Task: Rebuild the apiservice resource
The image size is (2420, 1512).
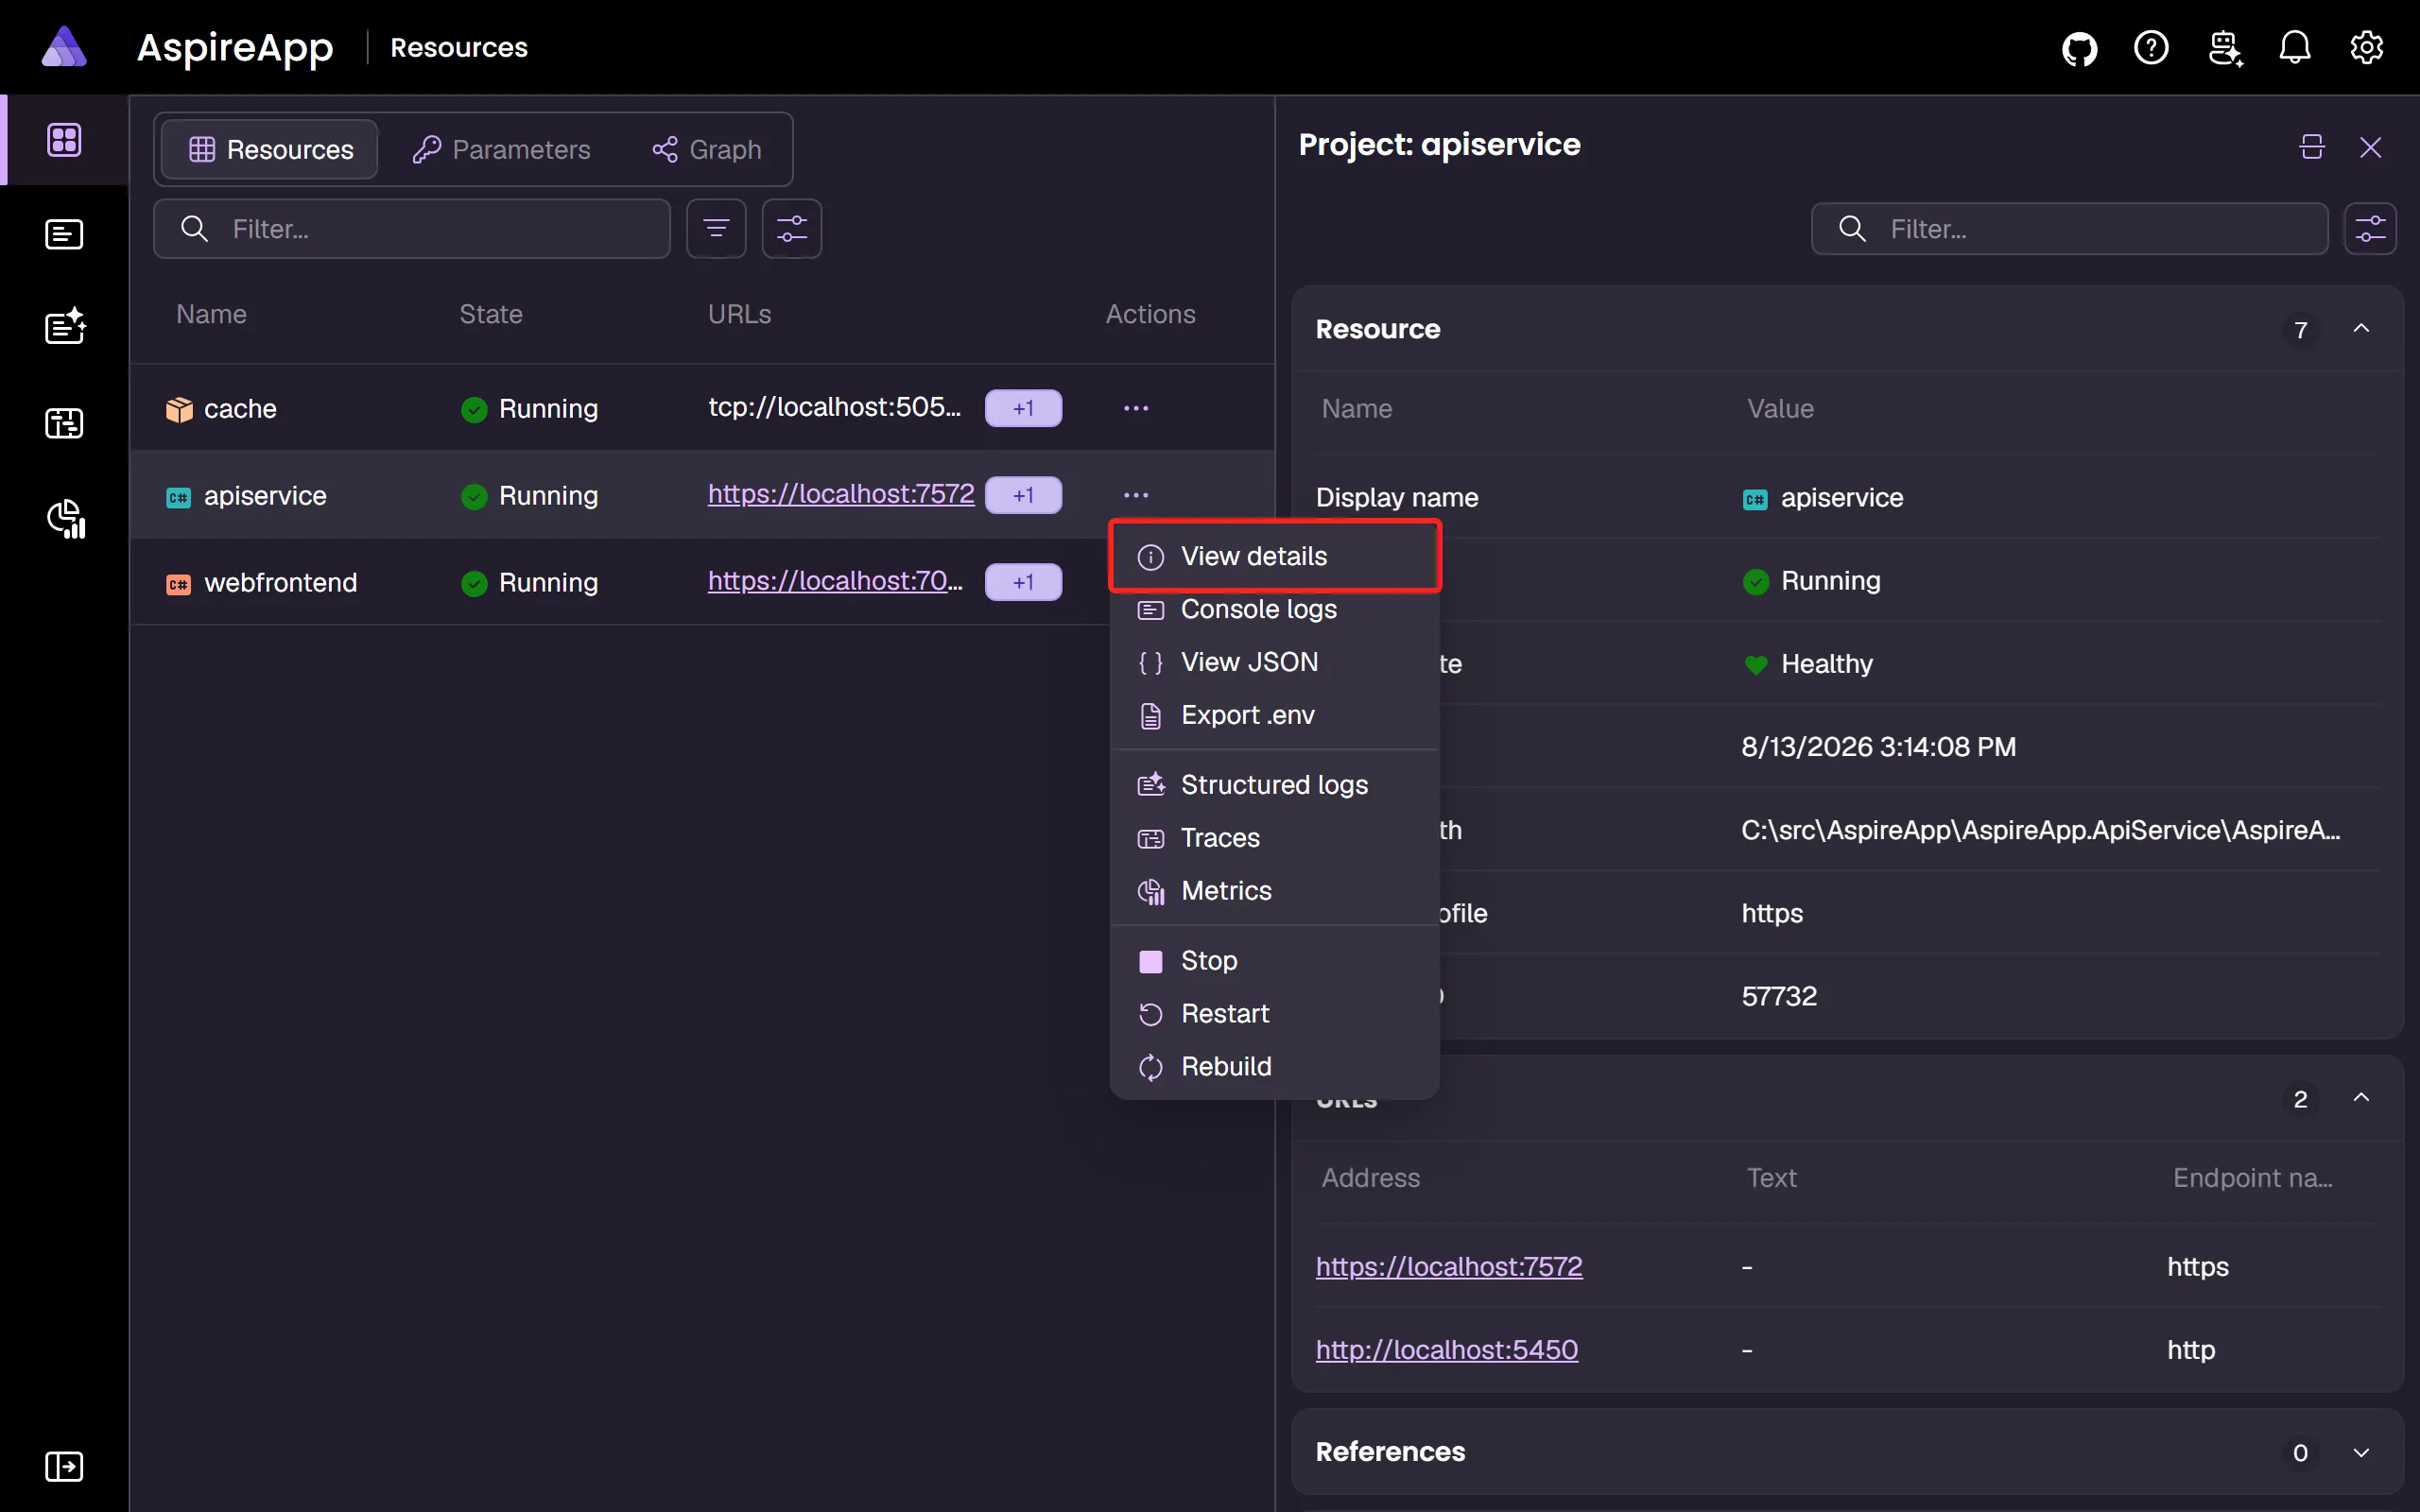Action: point(1275,1067)
